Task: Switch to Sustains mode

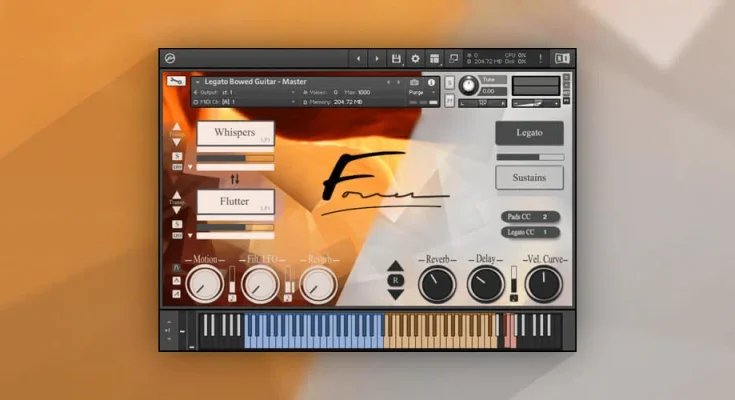Action: pos(529,177)
